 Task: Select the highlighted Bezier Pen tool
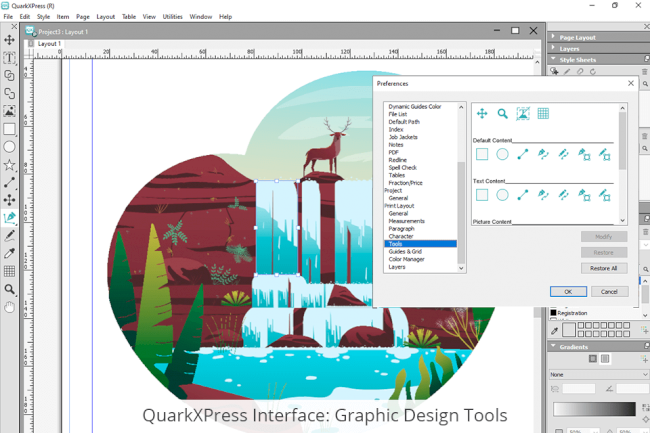(x=9, y=218)
